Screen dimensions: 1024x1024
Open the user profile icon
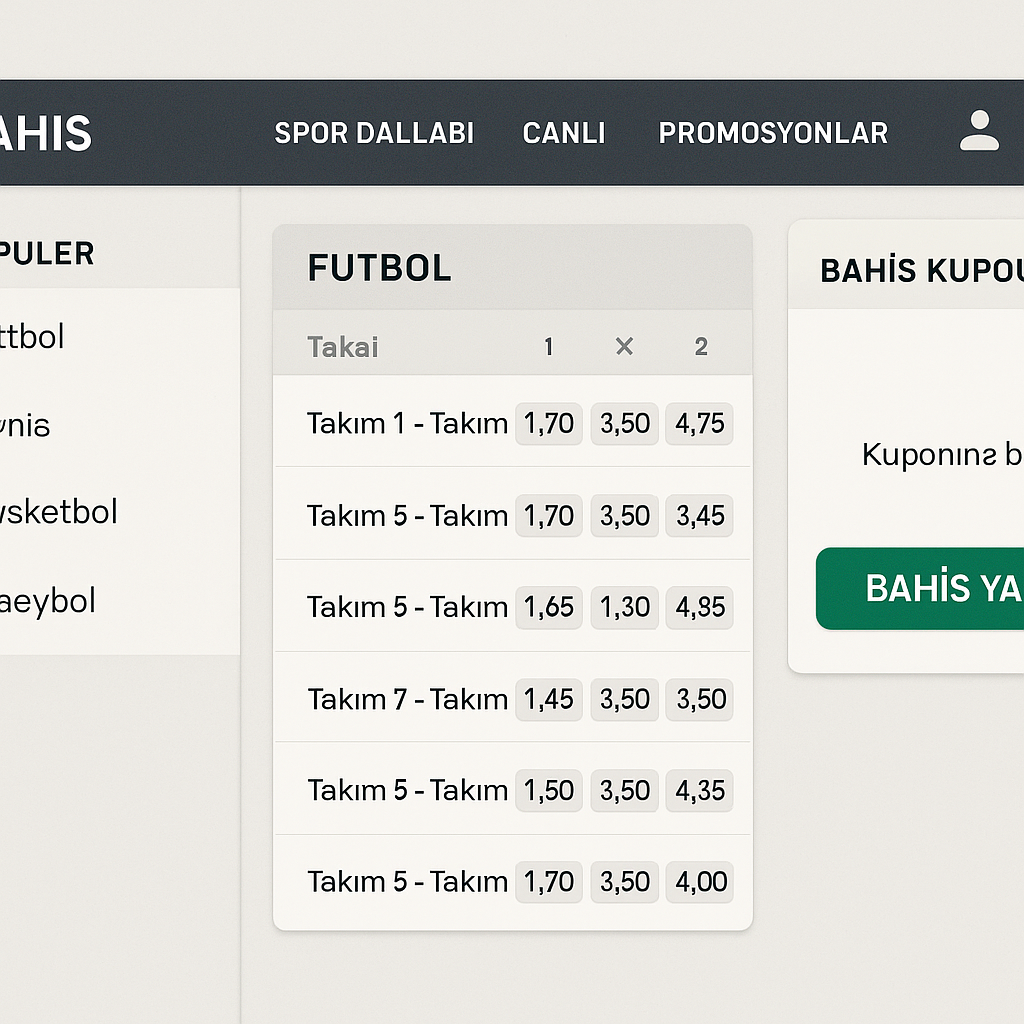tap(979, 131)
